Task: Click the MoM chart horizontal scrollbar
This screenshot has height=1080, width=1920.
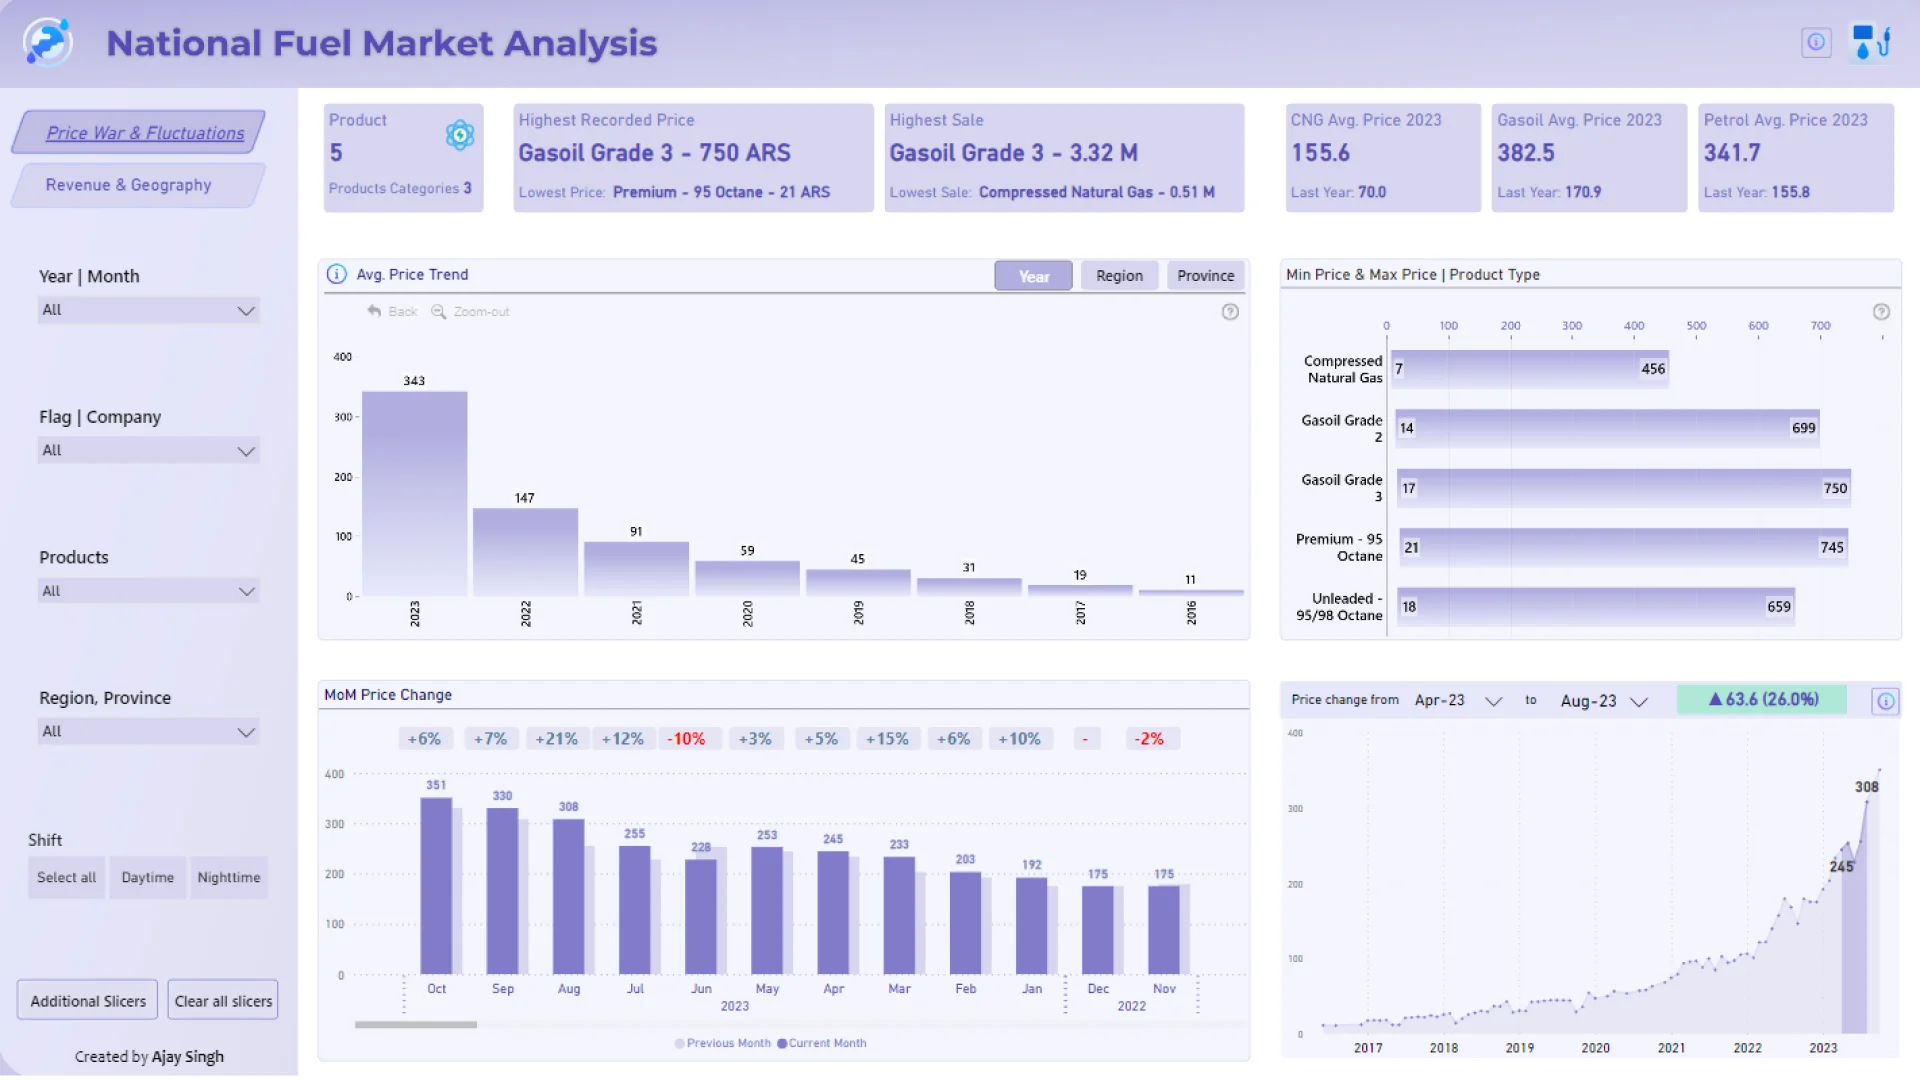Action: pyautogui.click(x=416, y=1024)
